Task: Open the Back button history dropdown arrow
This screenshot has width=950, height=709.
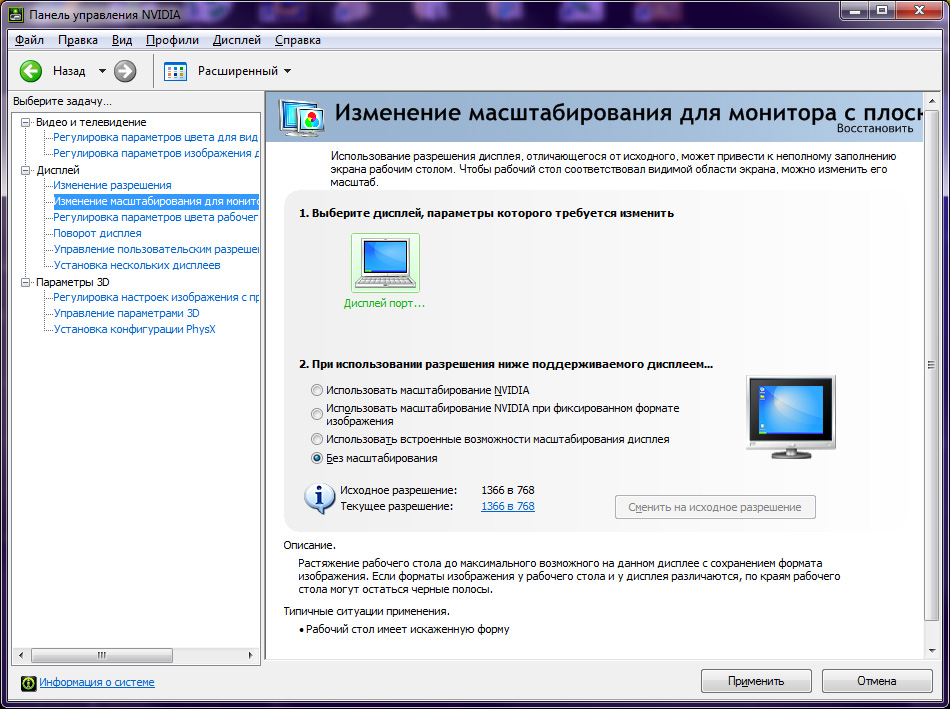Action: click(x=102, y=71)
